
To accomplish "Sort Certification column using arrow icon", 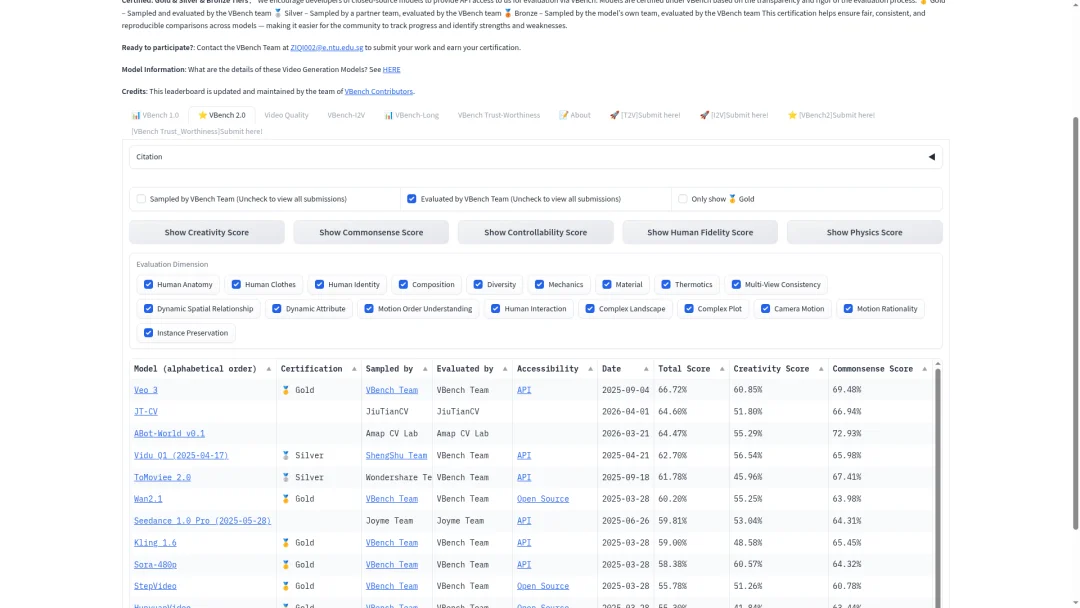I will 354,369.
